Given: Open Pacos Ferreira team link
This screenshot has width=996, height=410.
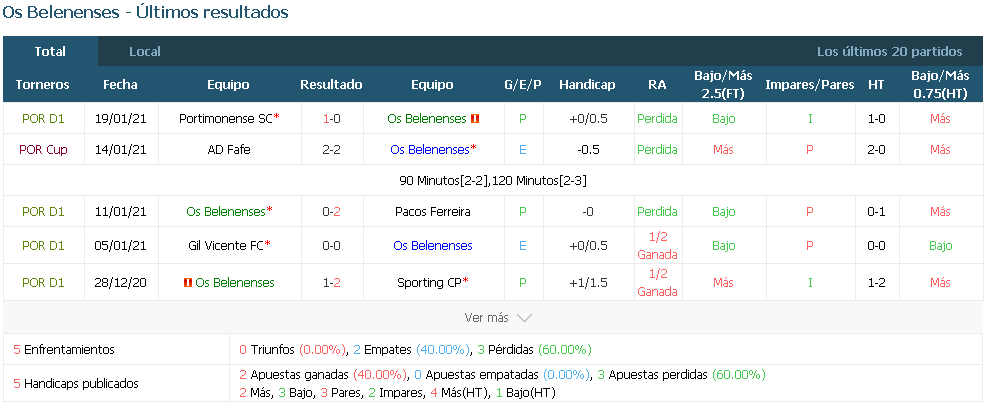Looking at the screenshot, I should click(x=433, y=212).
